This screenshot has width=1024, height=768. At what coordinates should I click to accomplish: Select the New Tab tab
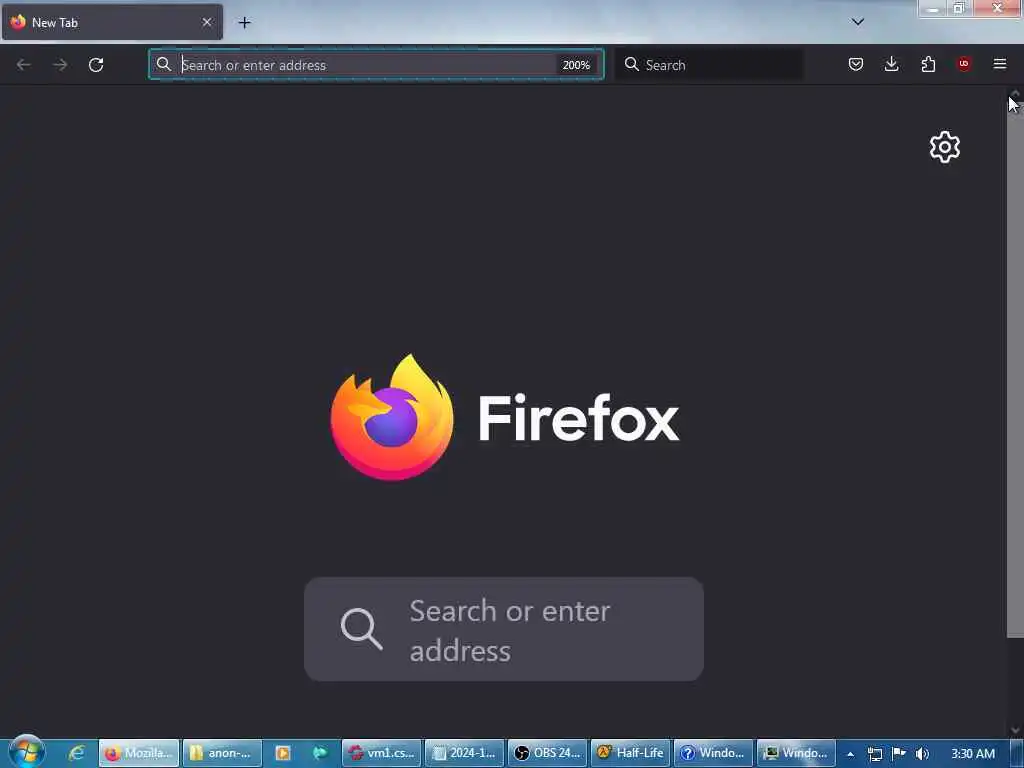pyautogui.click(x=112, y=22)
